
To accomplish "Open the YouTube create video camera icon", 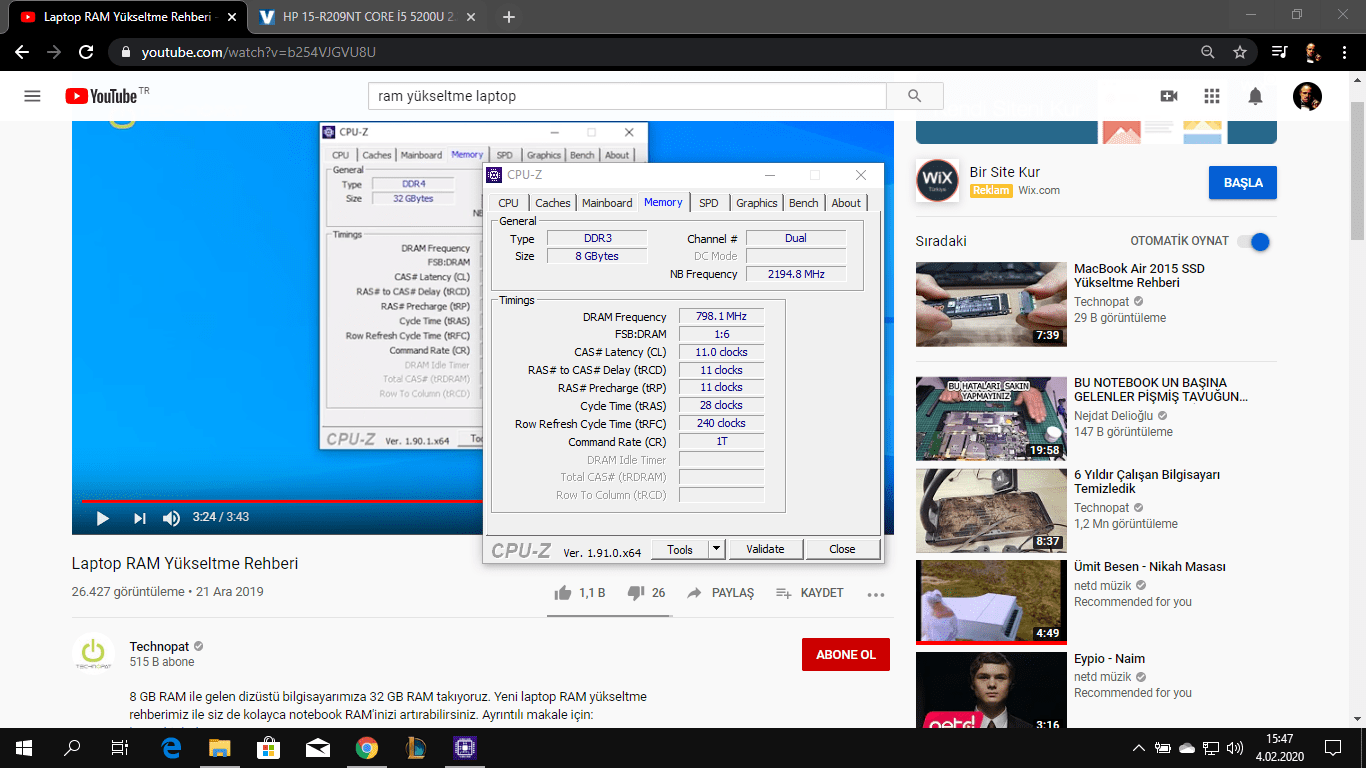I will [1168, 96].
